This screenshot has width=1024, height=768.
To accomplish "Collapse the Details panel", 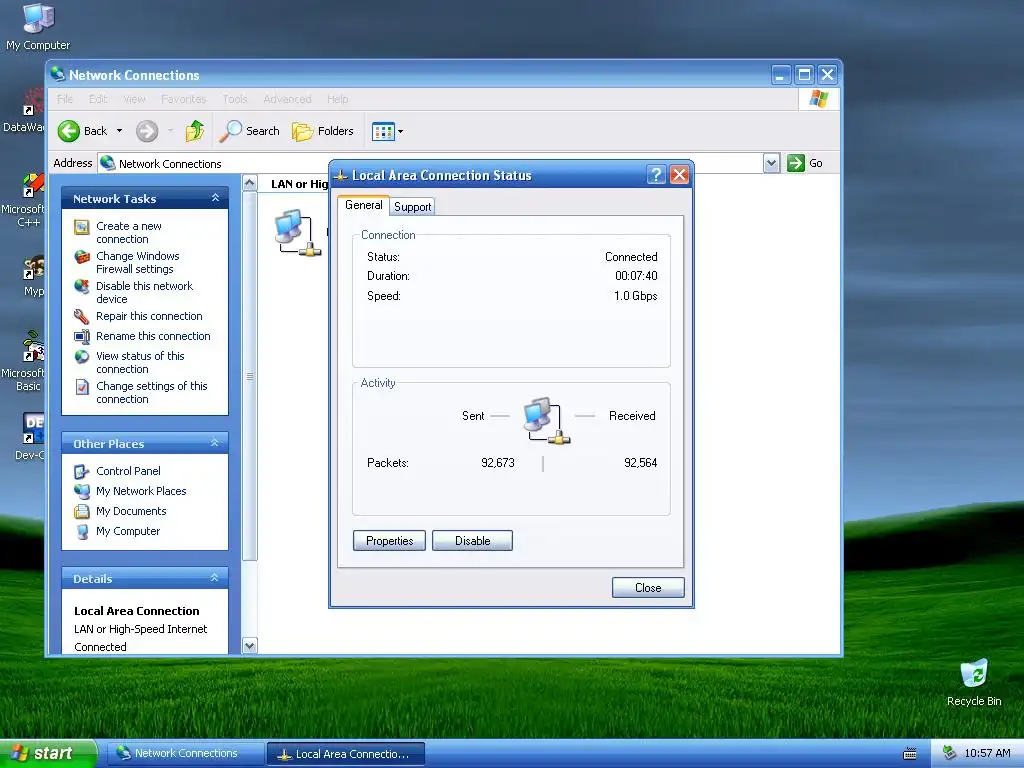I will pos(215,579).
